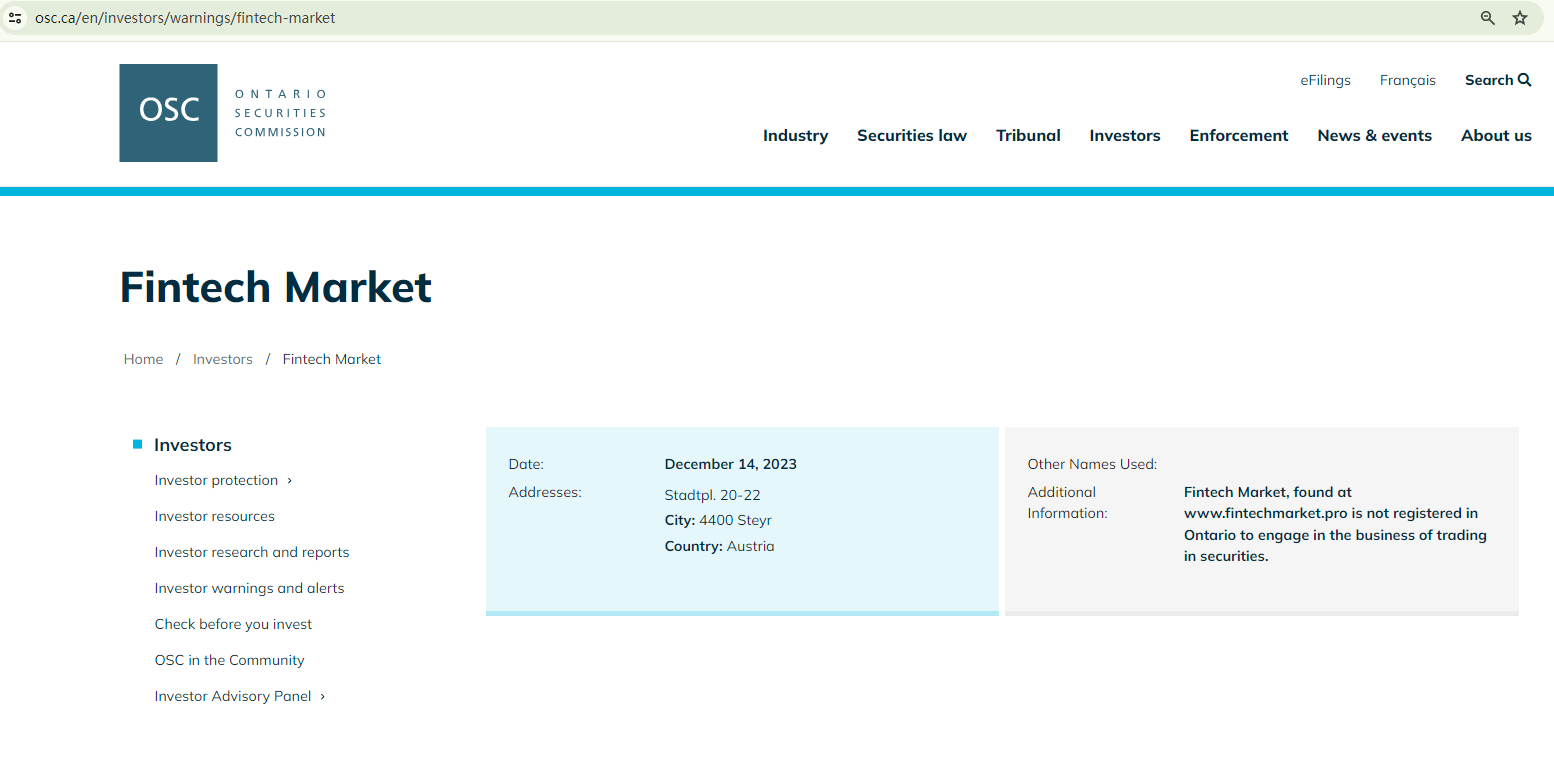The image size is (1554, 769).
Task: Click the Fintech Market page heading
Action: 276,287
